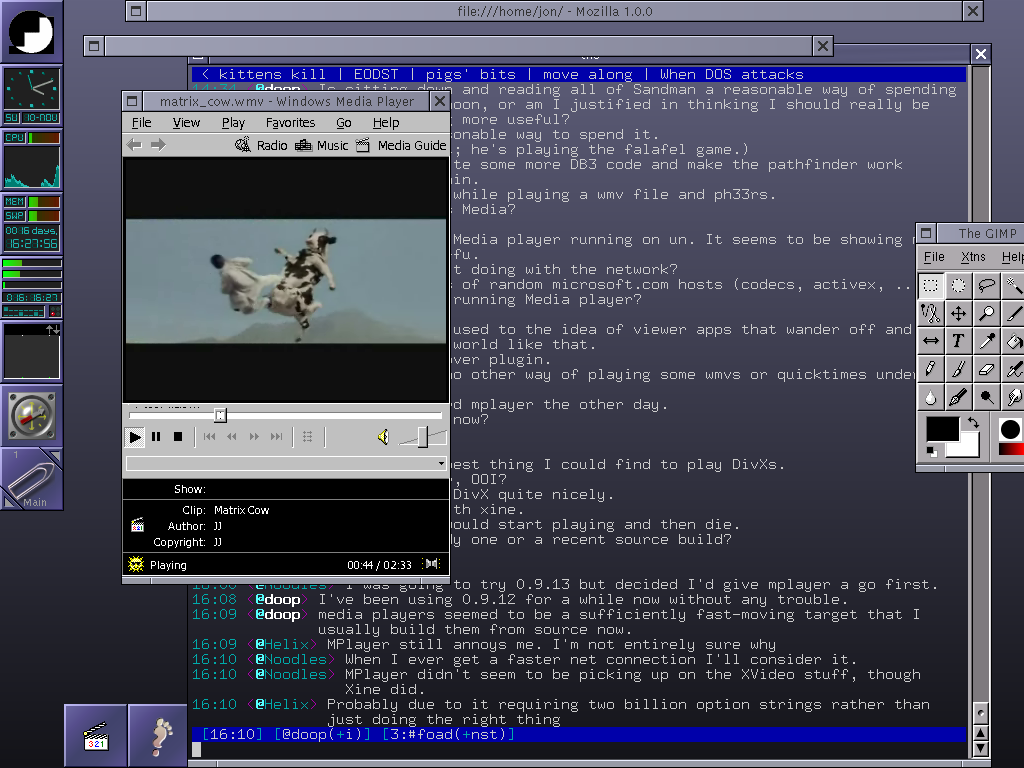Click the preview playlist button
Screen dimensions: 1024x768
(x=307, y=437)
